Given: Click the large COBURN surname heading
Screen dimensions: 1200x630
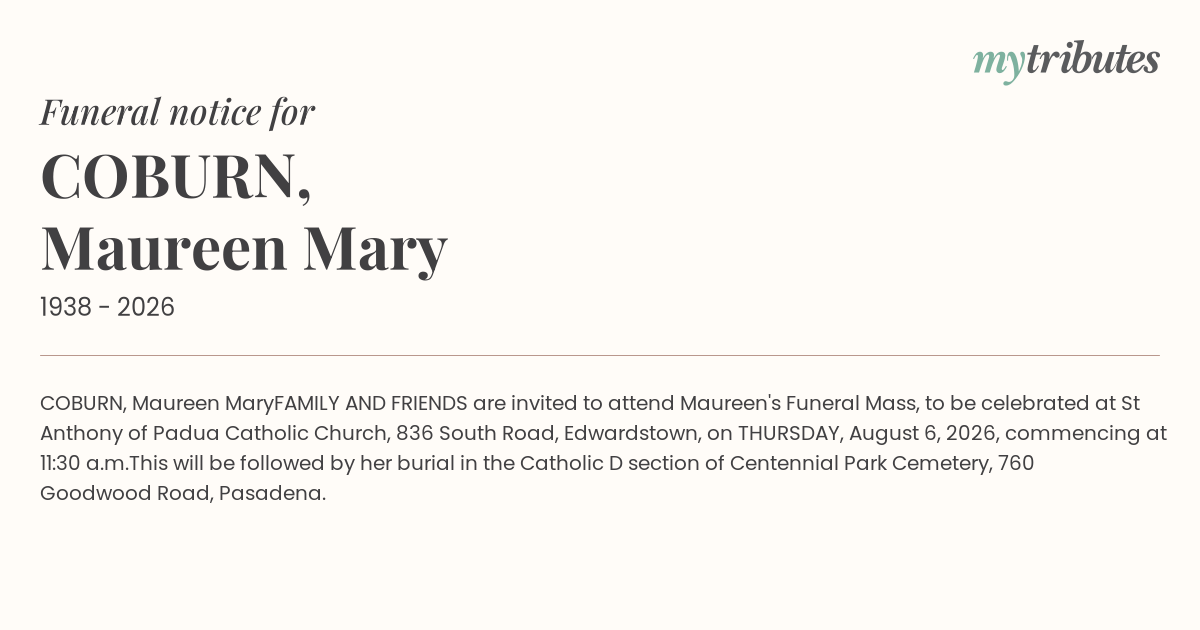Looking at the screenshot, I should 176,178.
